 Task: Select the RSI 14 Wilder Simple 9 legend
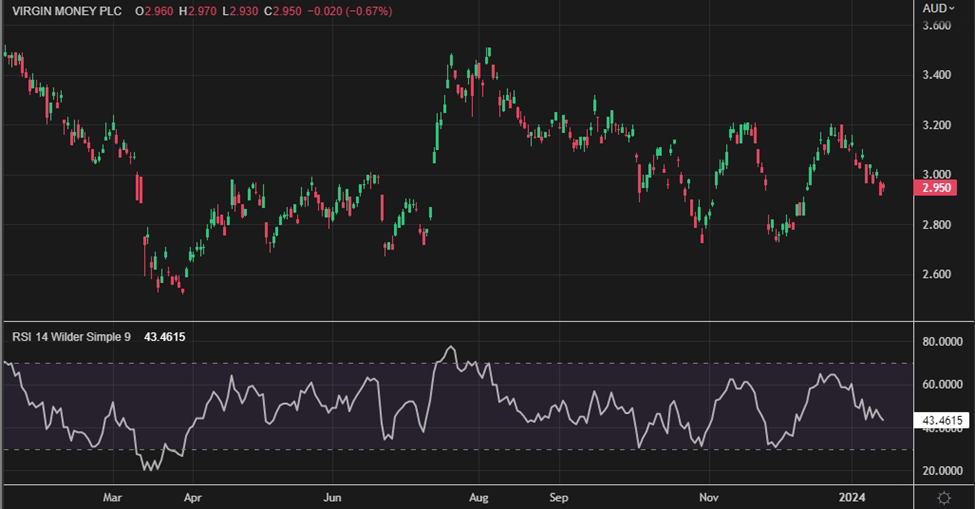72,337
